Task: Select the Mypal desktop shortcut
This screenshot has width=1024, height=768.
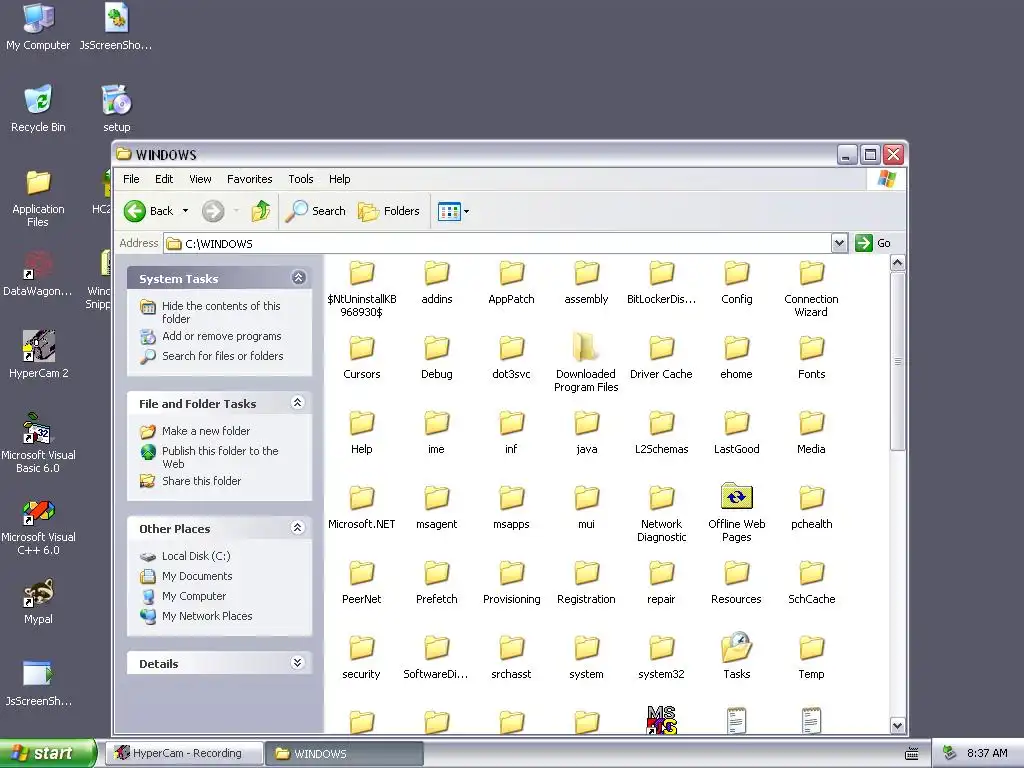Action: click(x=38, y=601)
